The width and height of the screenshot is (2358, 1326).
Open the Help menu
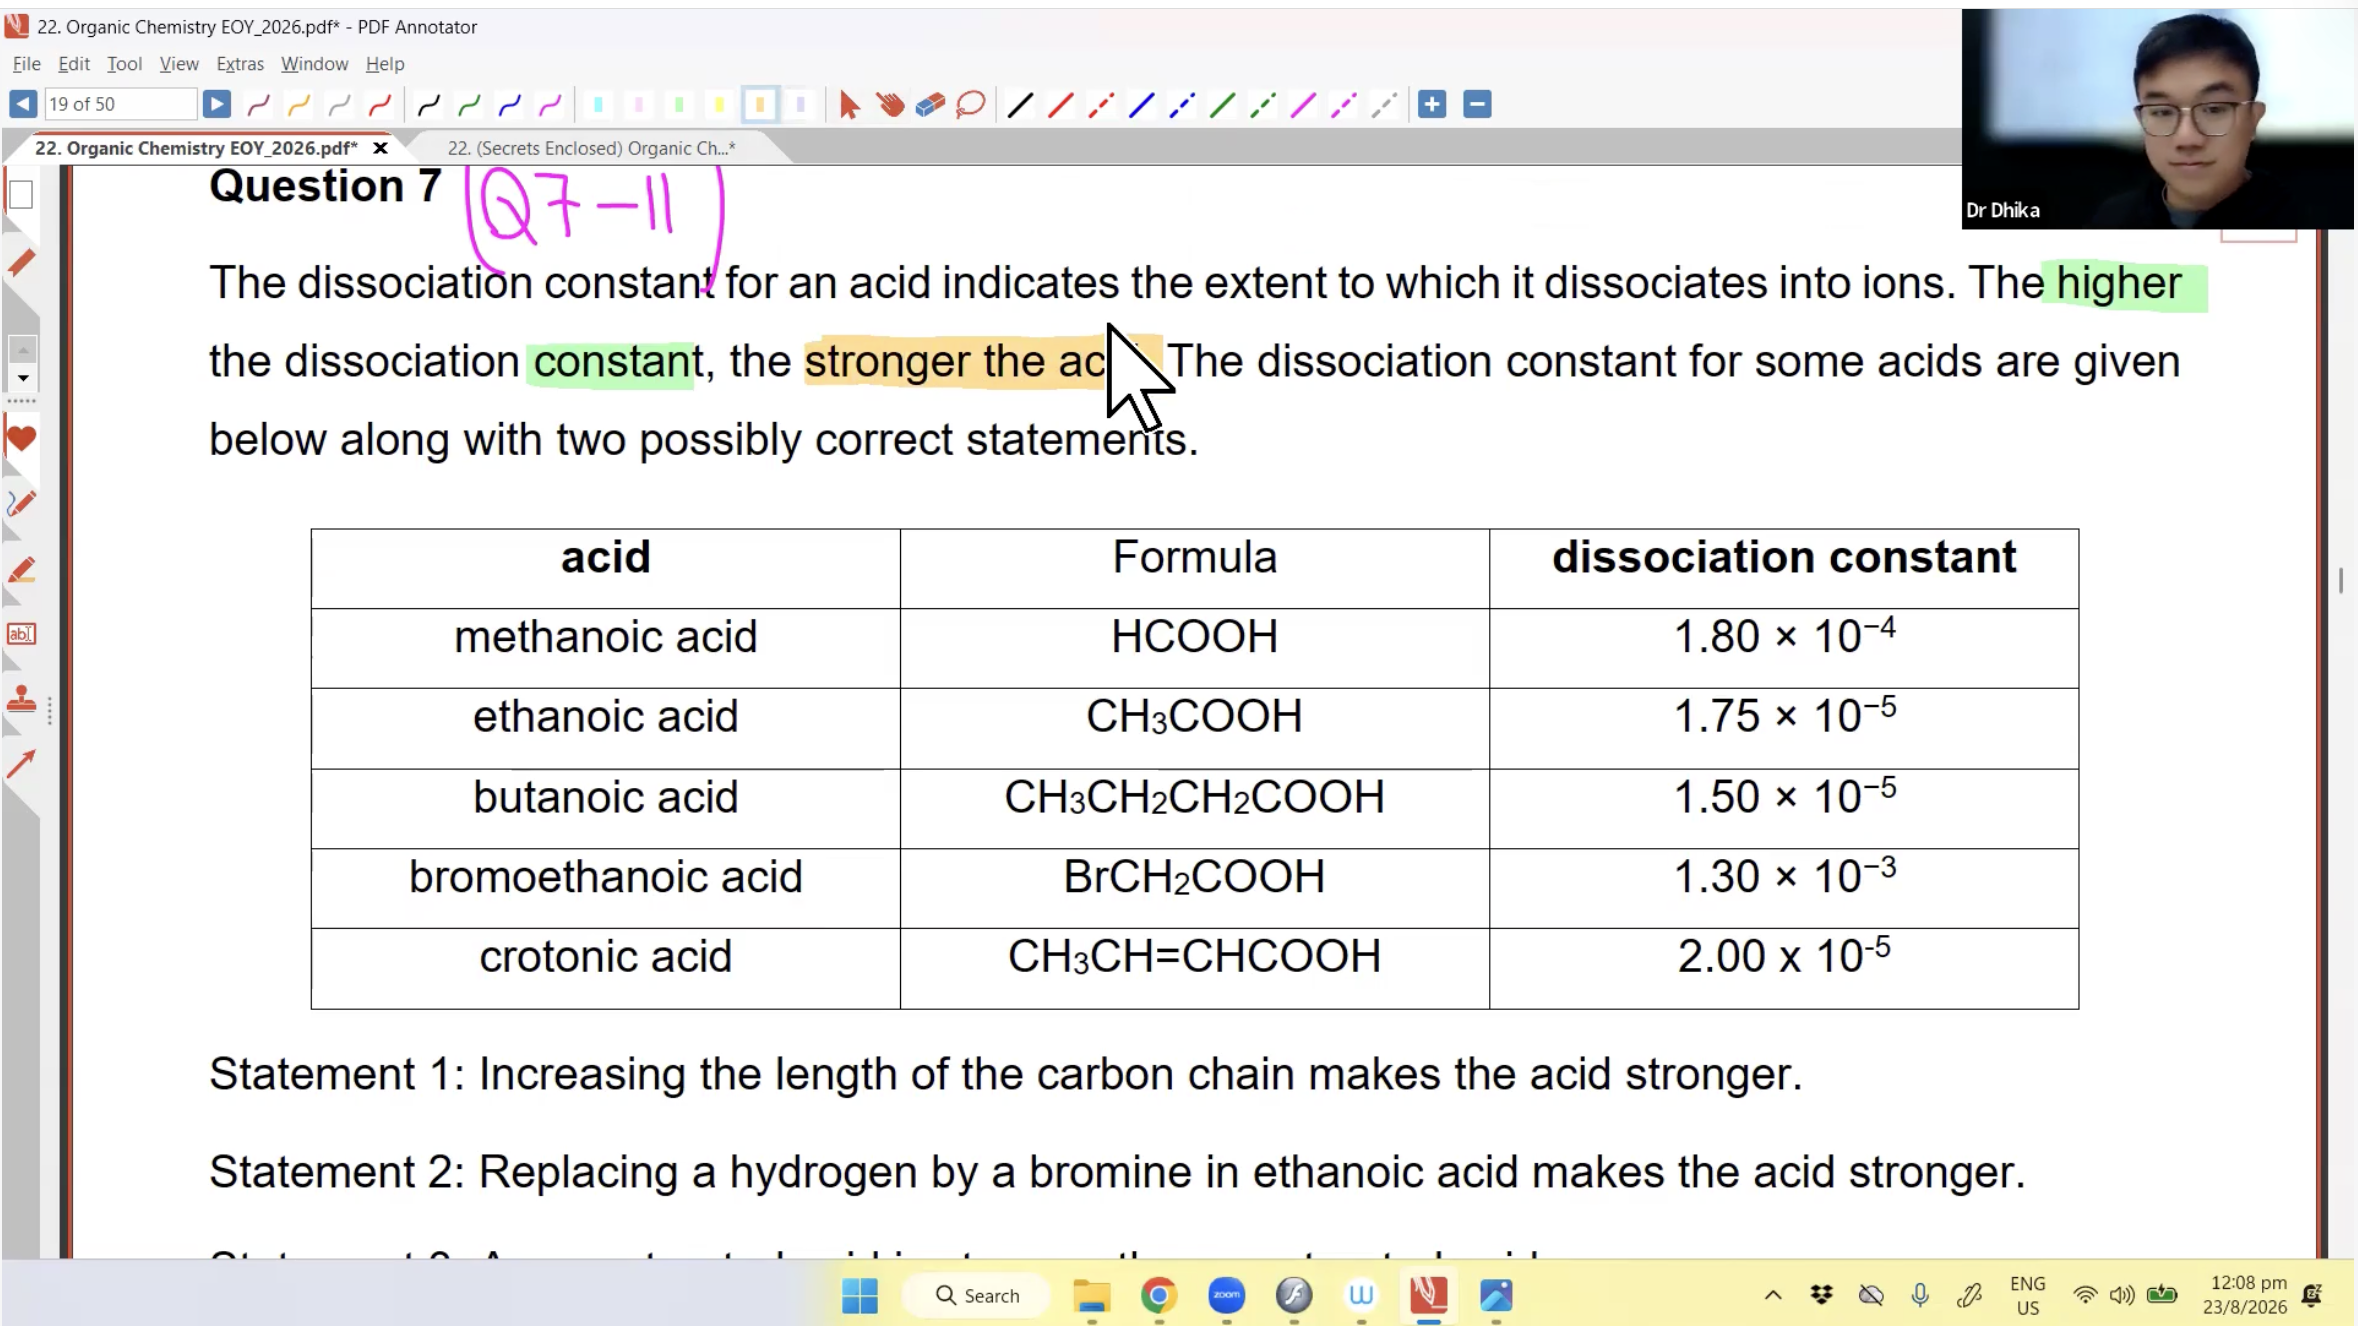[x=385, y=64]
